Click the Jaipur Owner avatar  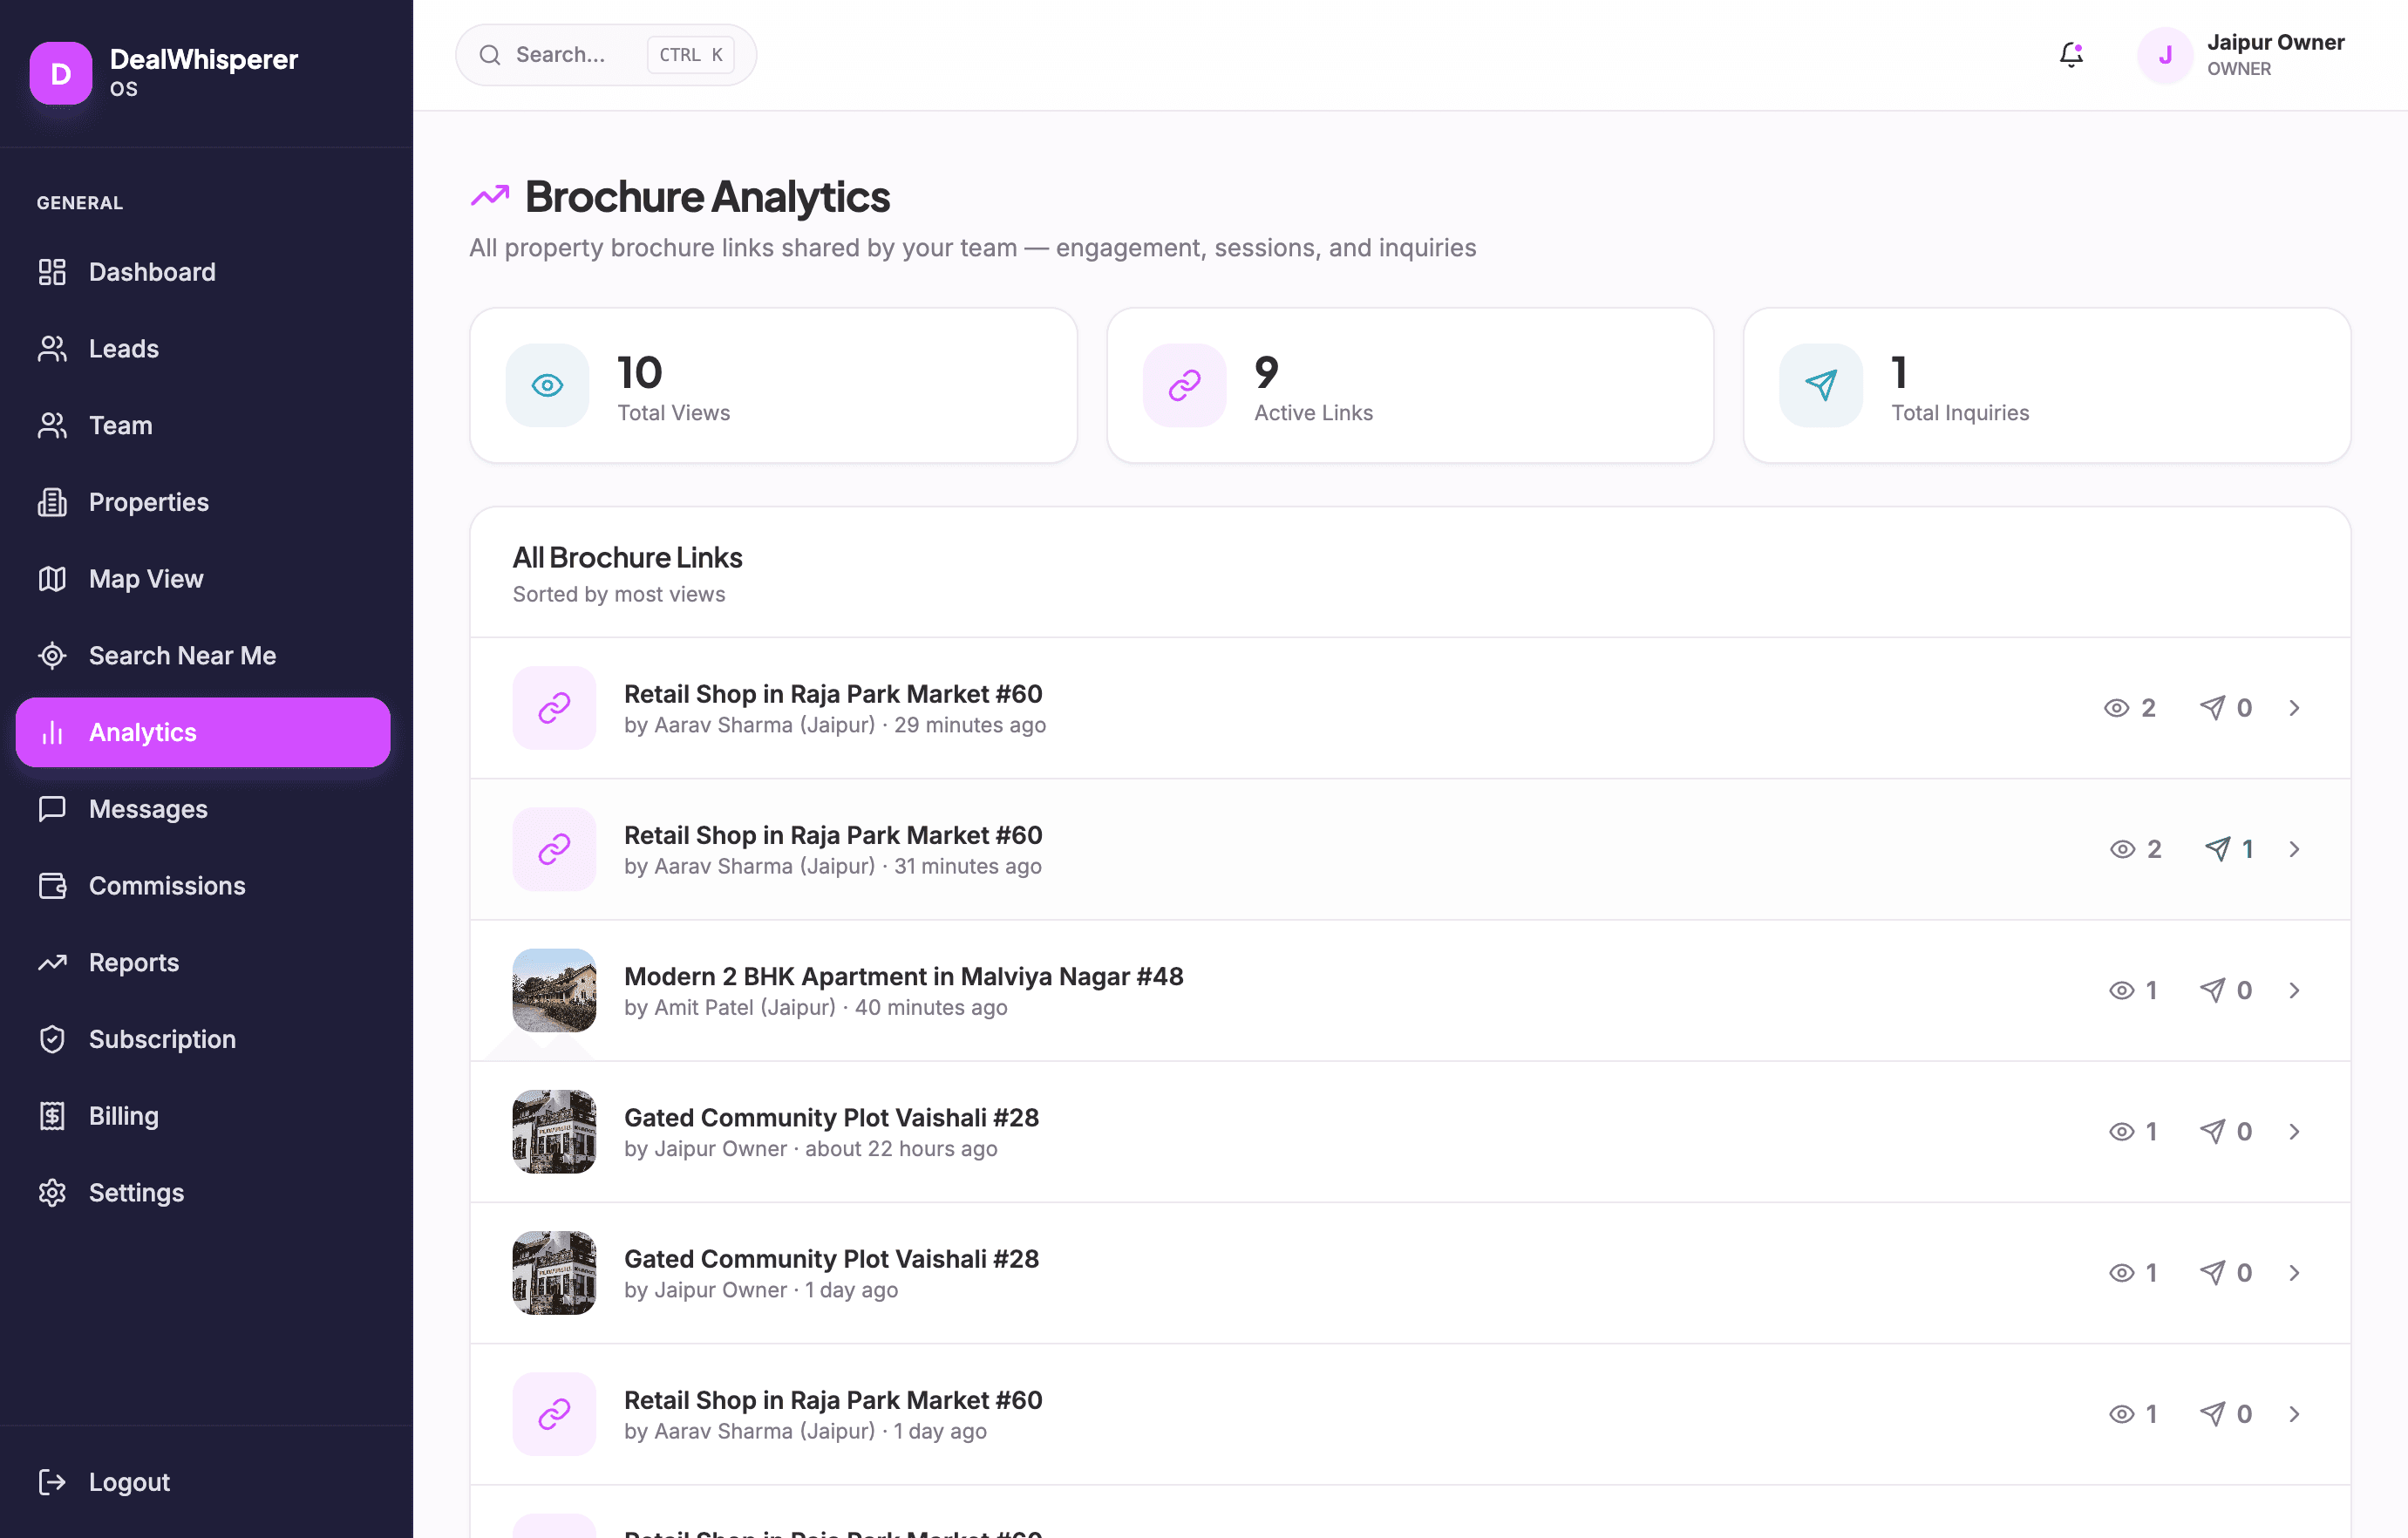coord(2165,55)
